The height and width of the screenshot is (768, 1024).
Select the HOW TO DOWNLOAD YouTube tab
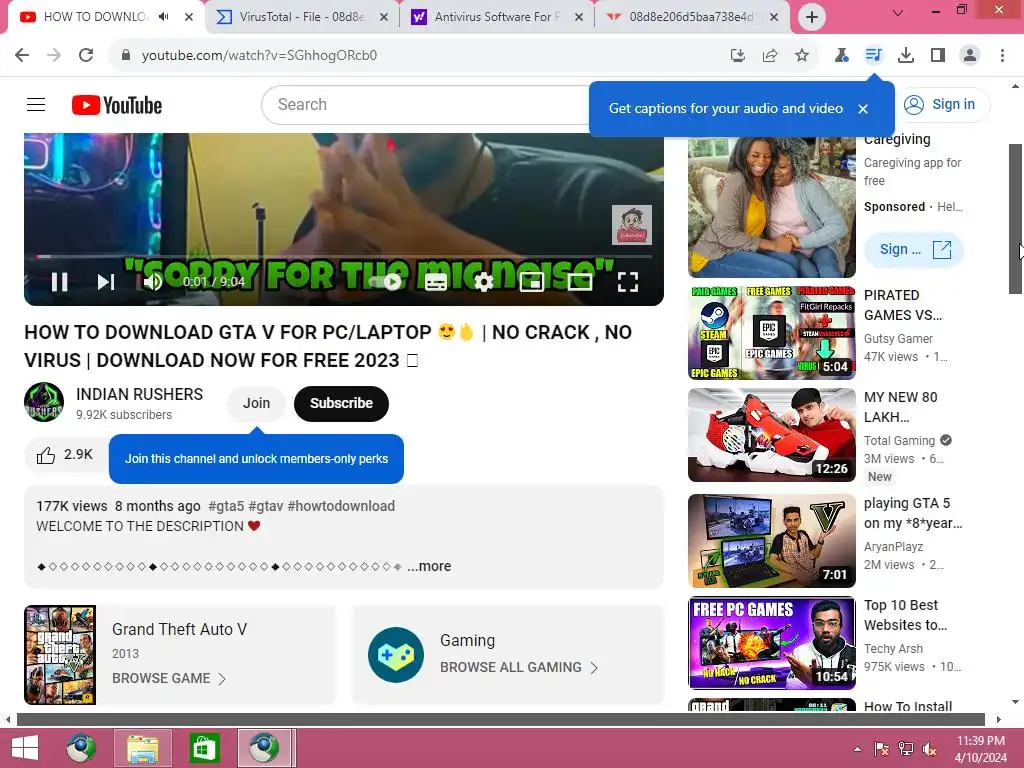point(95,17)
